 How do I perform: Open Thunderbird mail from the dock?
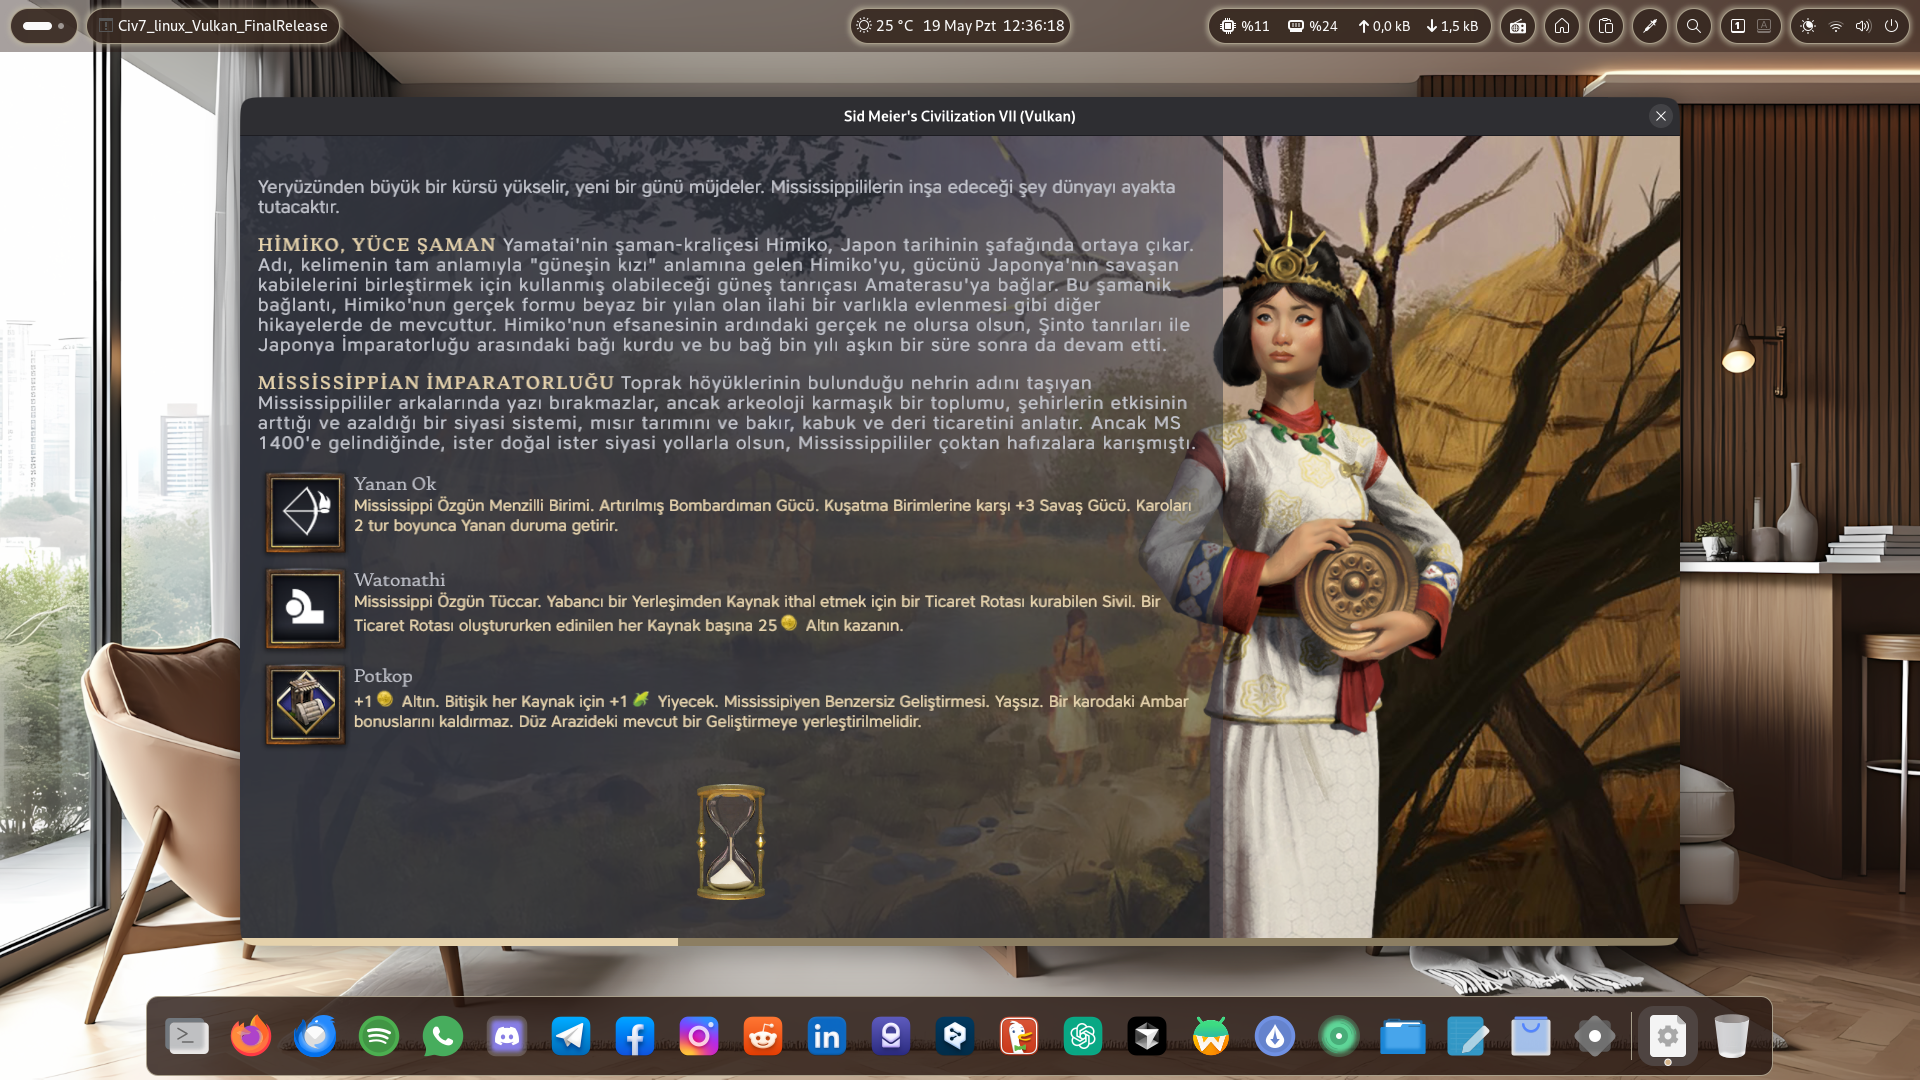tap(315, 1037)
